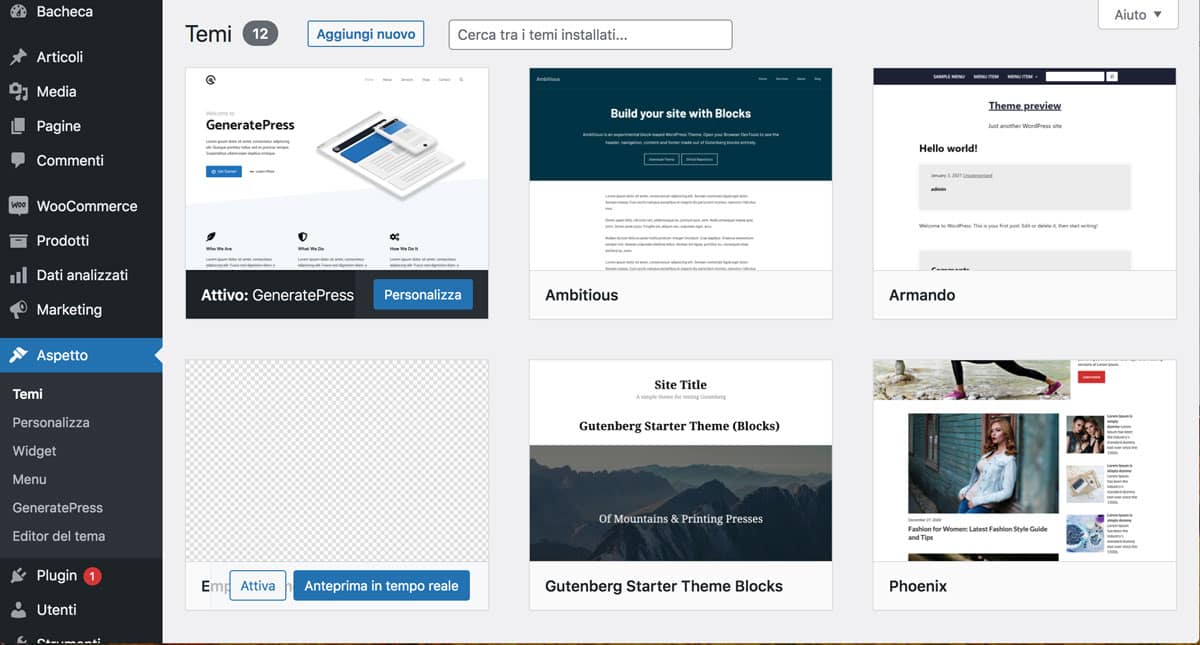Image resolution: width=1200 pixels, height=645 pixels.
Task: Click the bar chart icon for Dati analizzati
Action: (18, 275)
